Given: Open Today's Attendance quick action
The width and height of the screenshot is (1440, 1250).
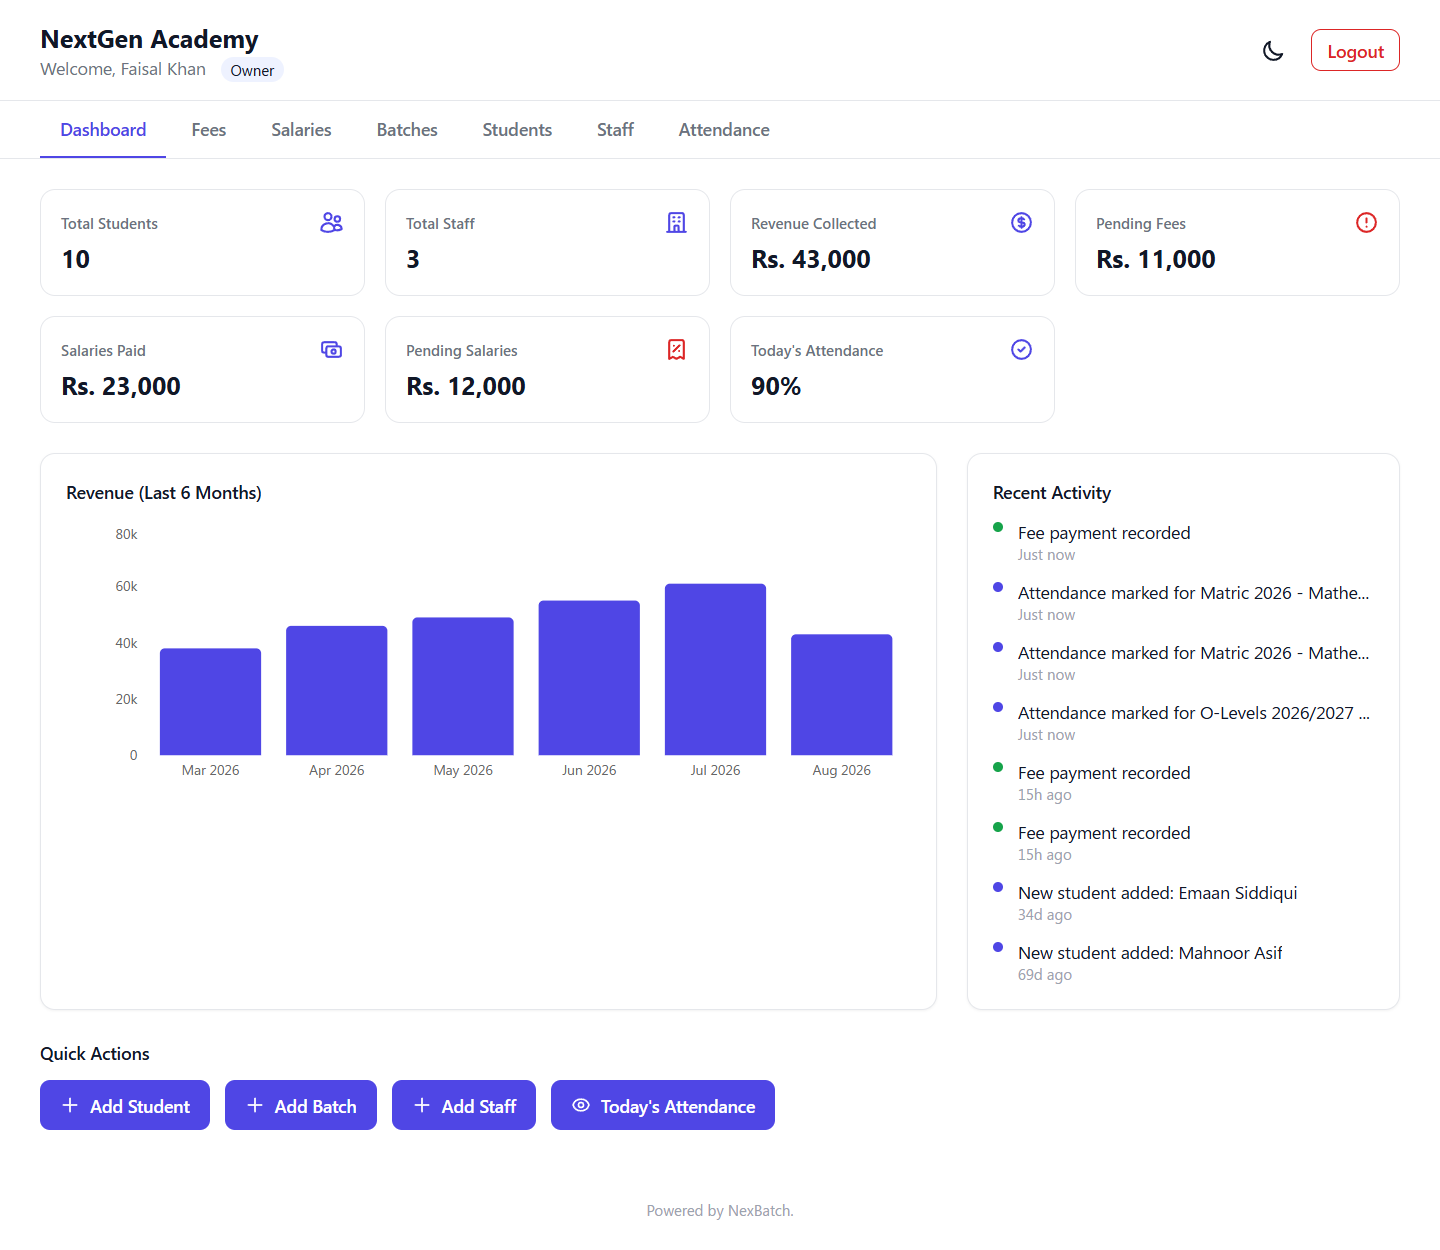Looking at the screenshot, I should [x=663, y=1105].
